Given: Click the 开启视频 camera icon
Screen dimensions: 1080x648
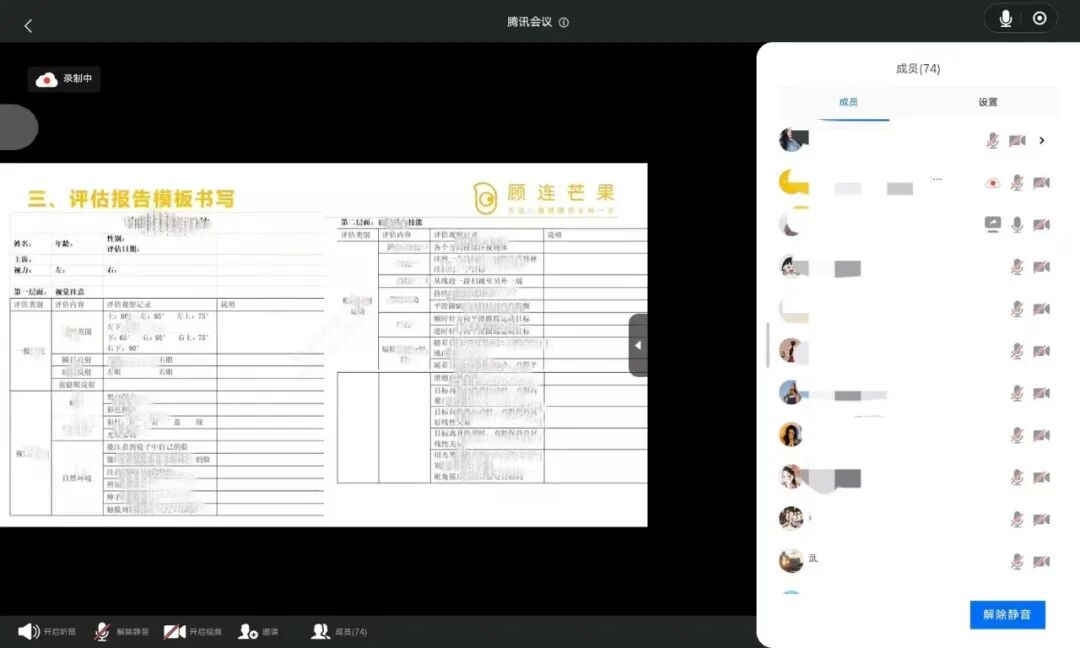Looking at the screenshot, I should (x=174, y=631).
